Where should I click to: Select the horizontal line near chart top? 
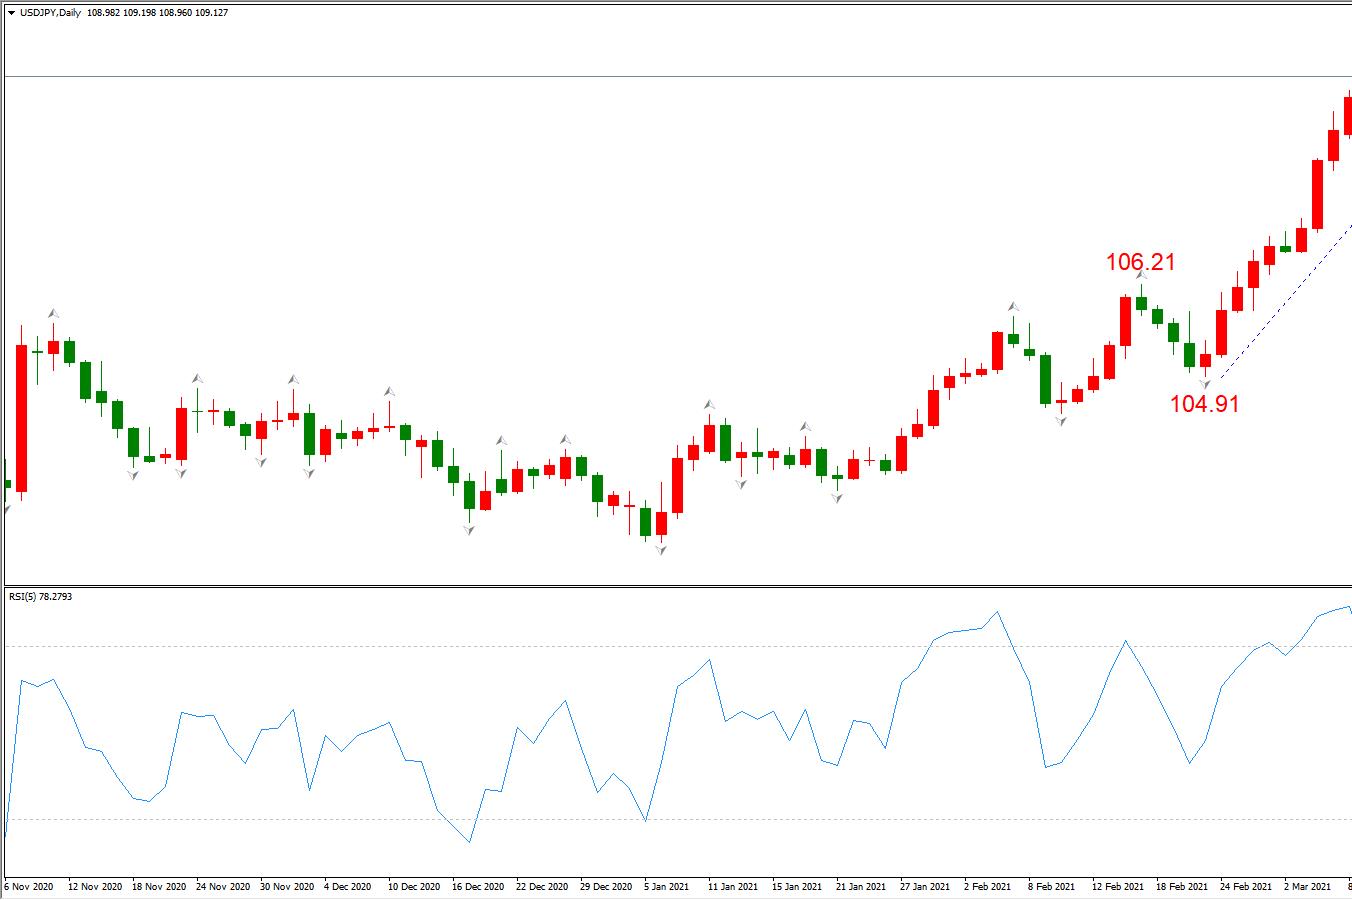pos(676,76)
